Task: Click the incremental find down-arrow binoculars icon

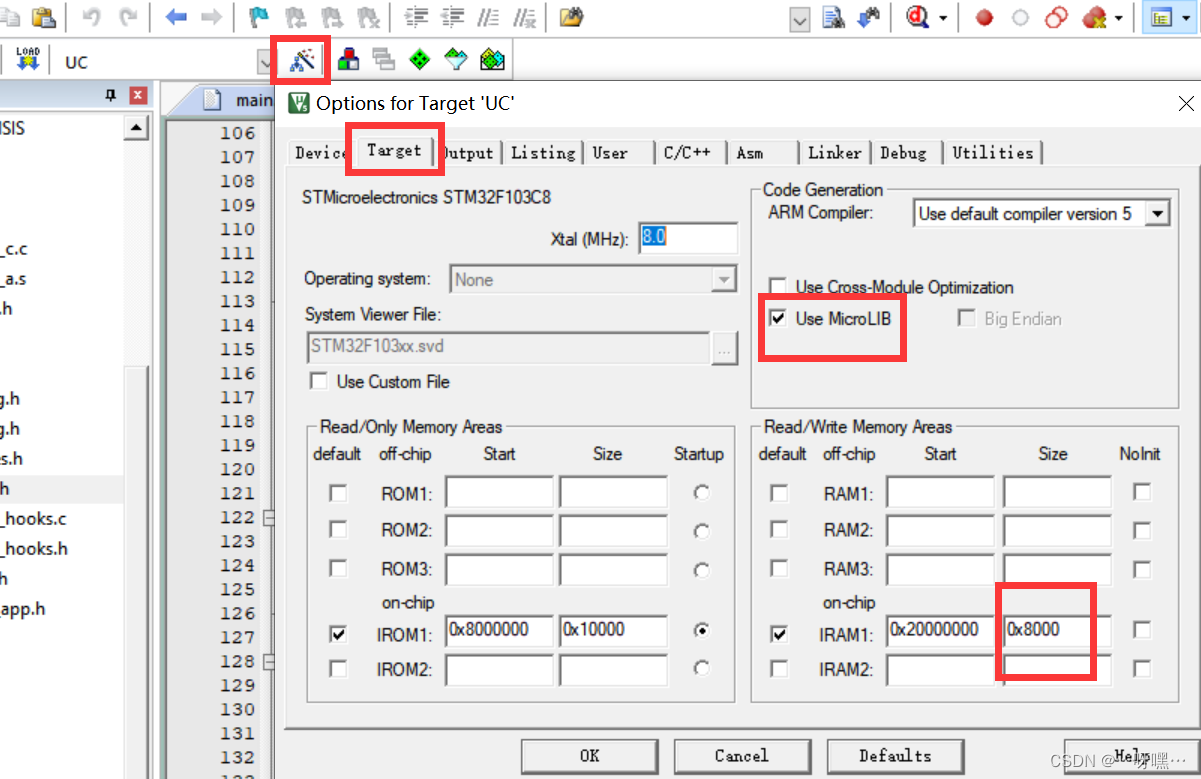Action: 868,17
